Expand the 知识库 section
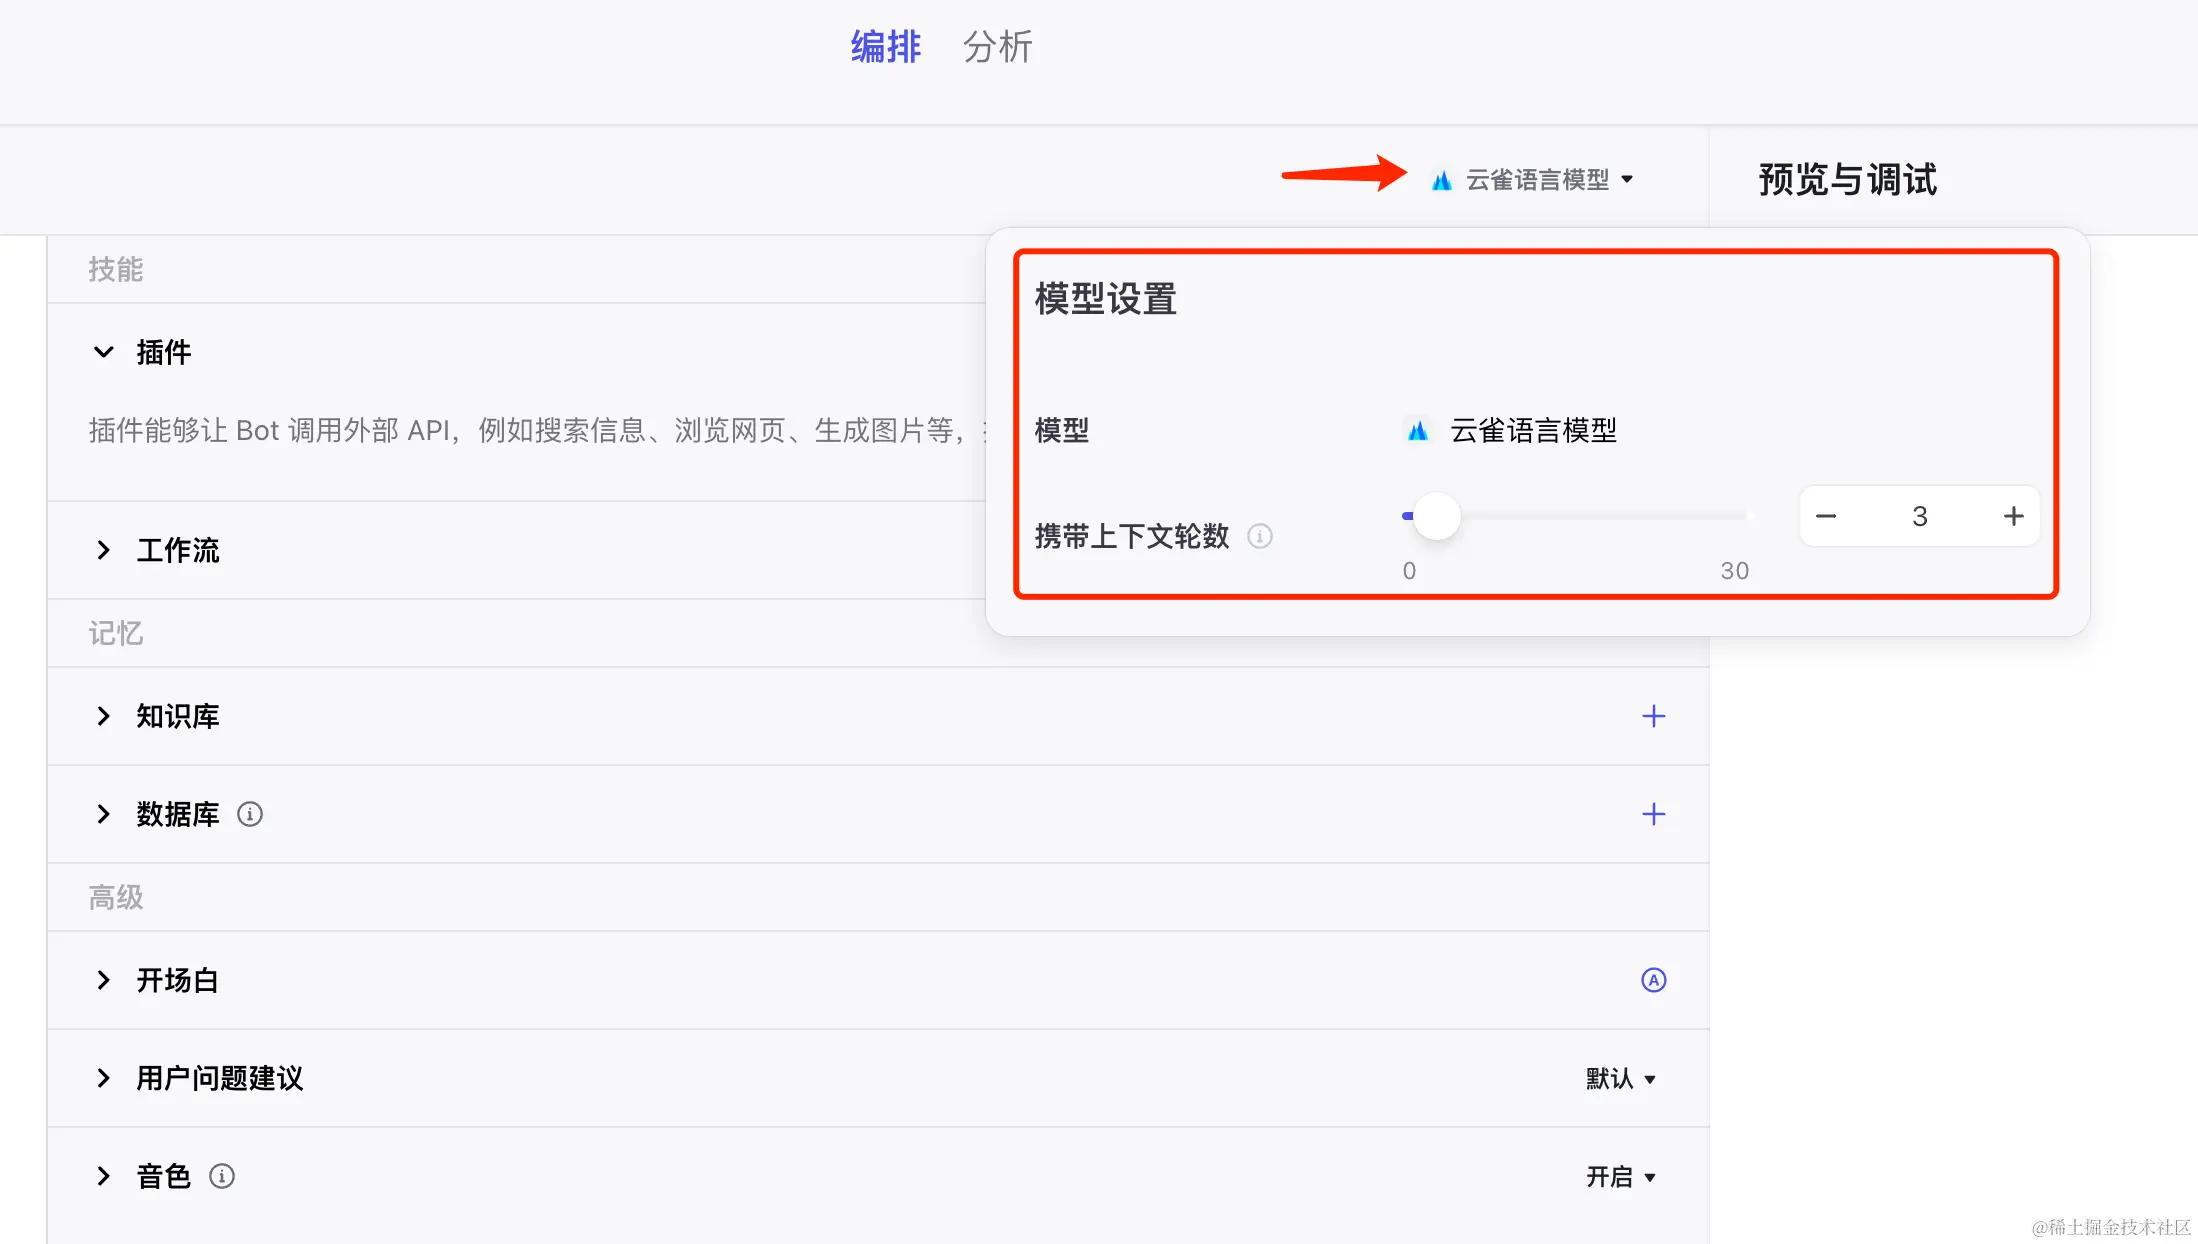The width and height of the screenshot is (2198, 1244). click(103, 716)
